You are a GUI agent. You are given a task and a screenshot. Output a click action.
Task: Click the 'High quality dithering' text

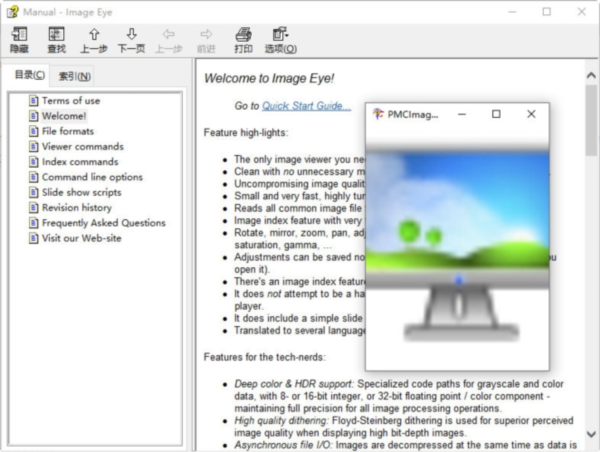click(x=282, y=421)
